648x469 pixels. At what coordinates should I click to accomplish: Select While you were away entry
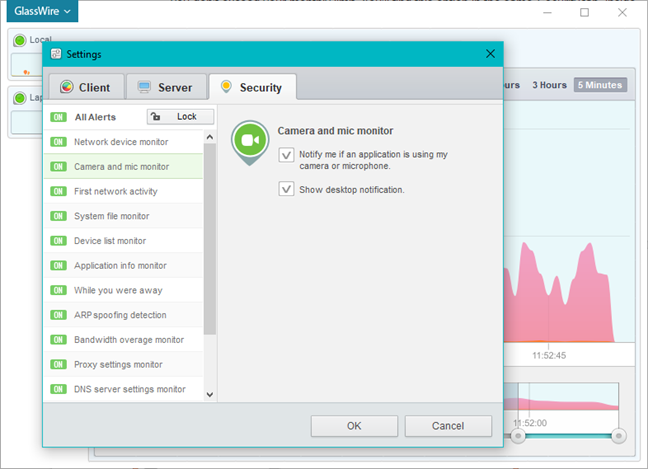[x=124, y=290]
